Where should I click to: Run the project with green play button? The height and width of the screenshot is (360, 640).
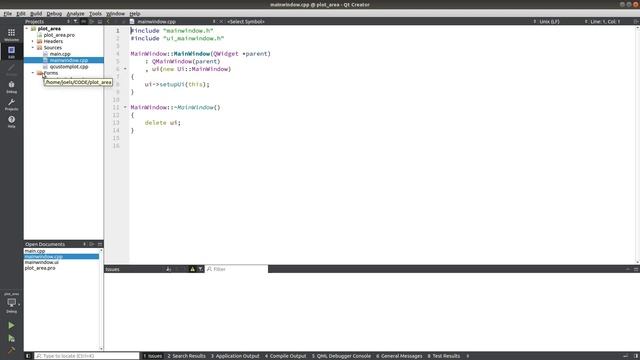point(11,325)
